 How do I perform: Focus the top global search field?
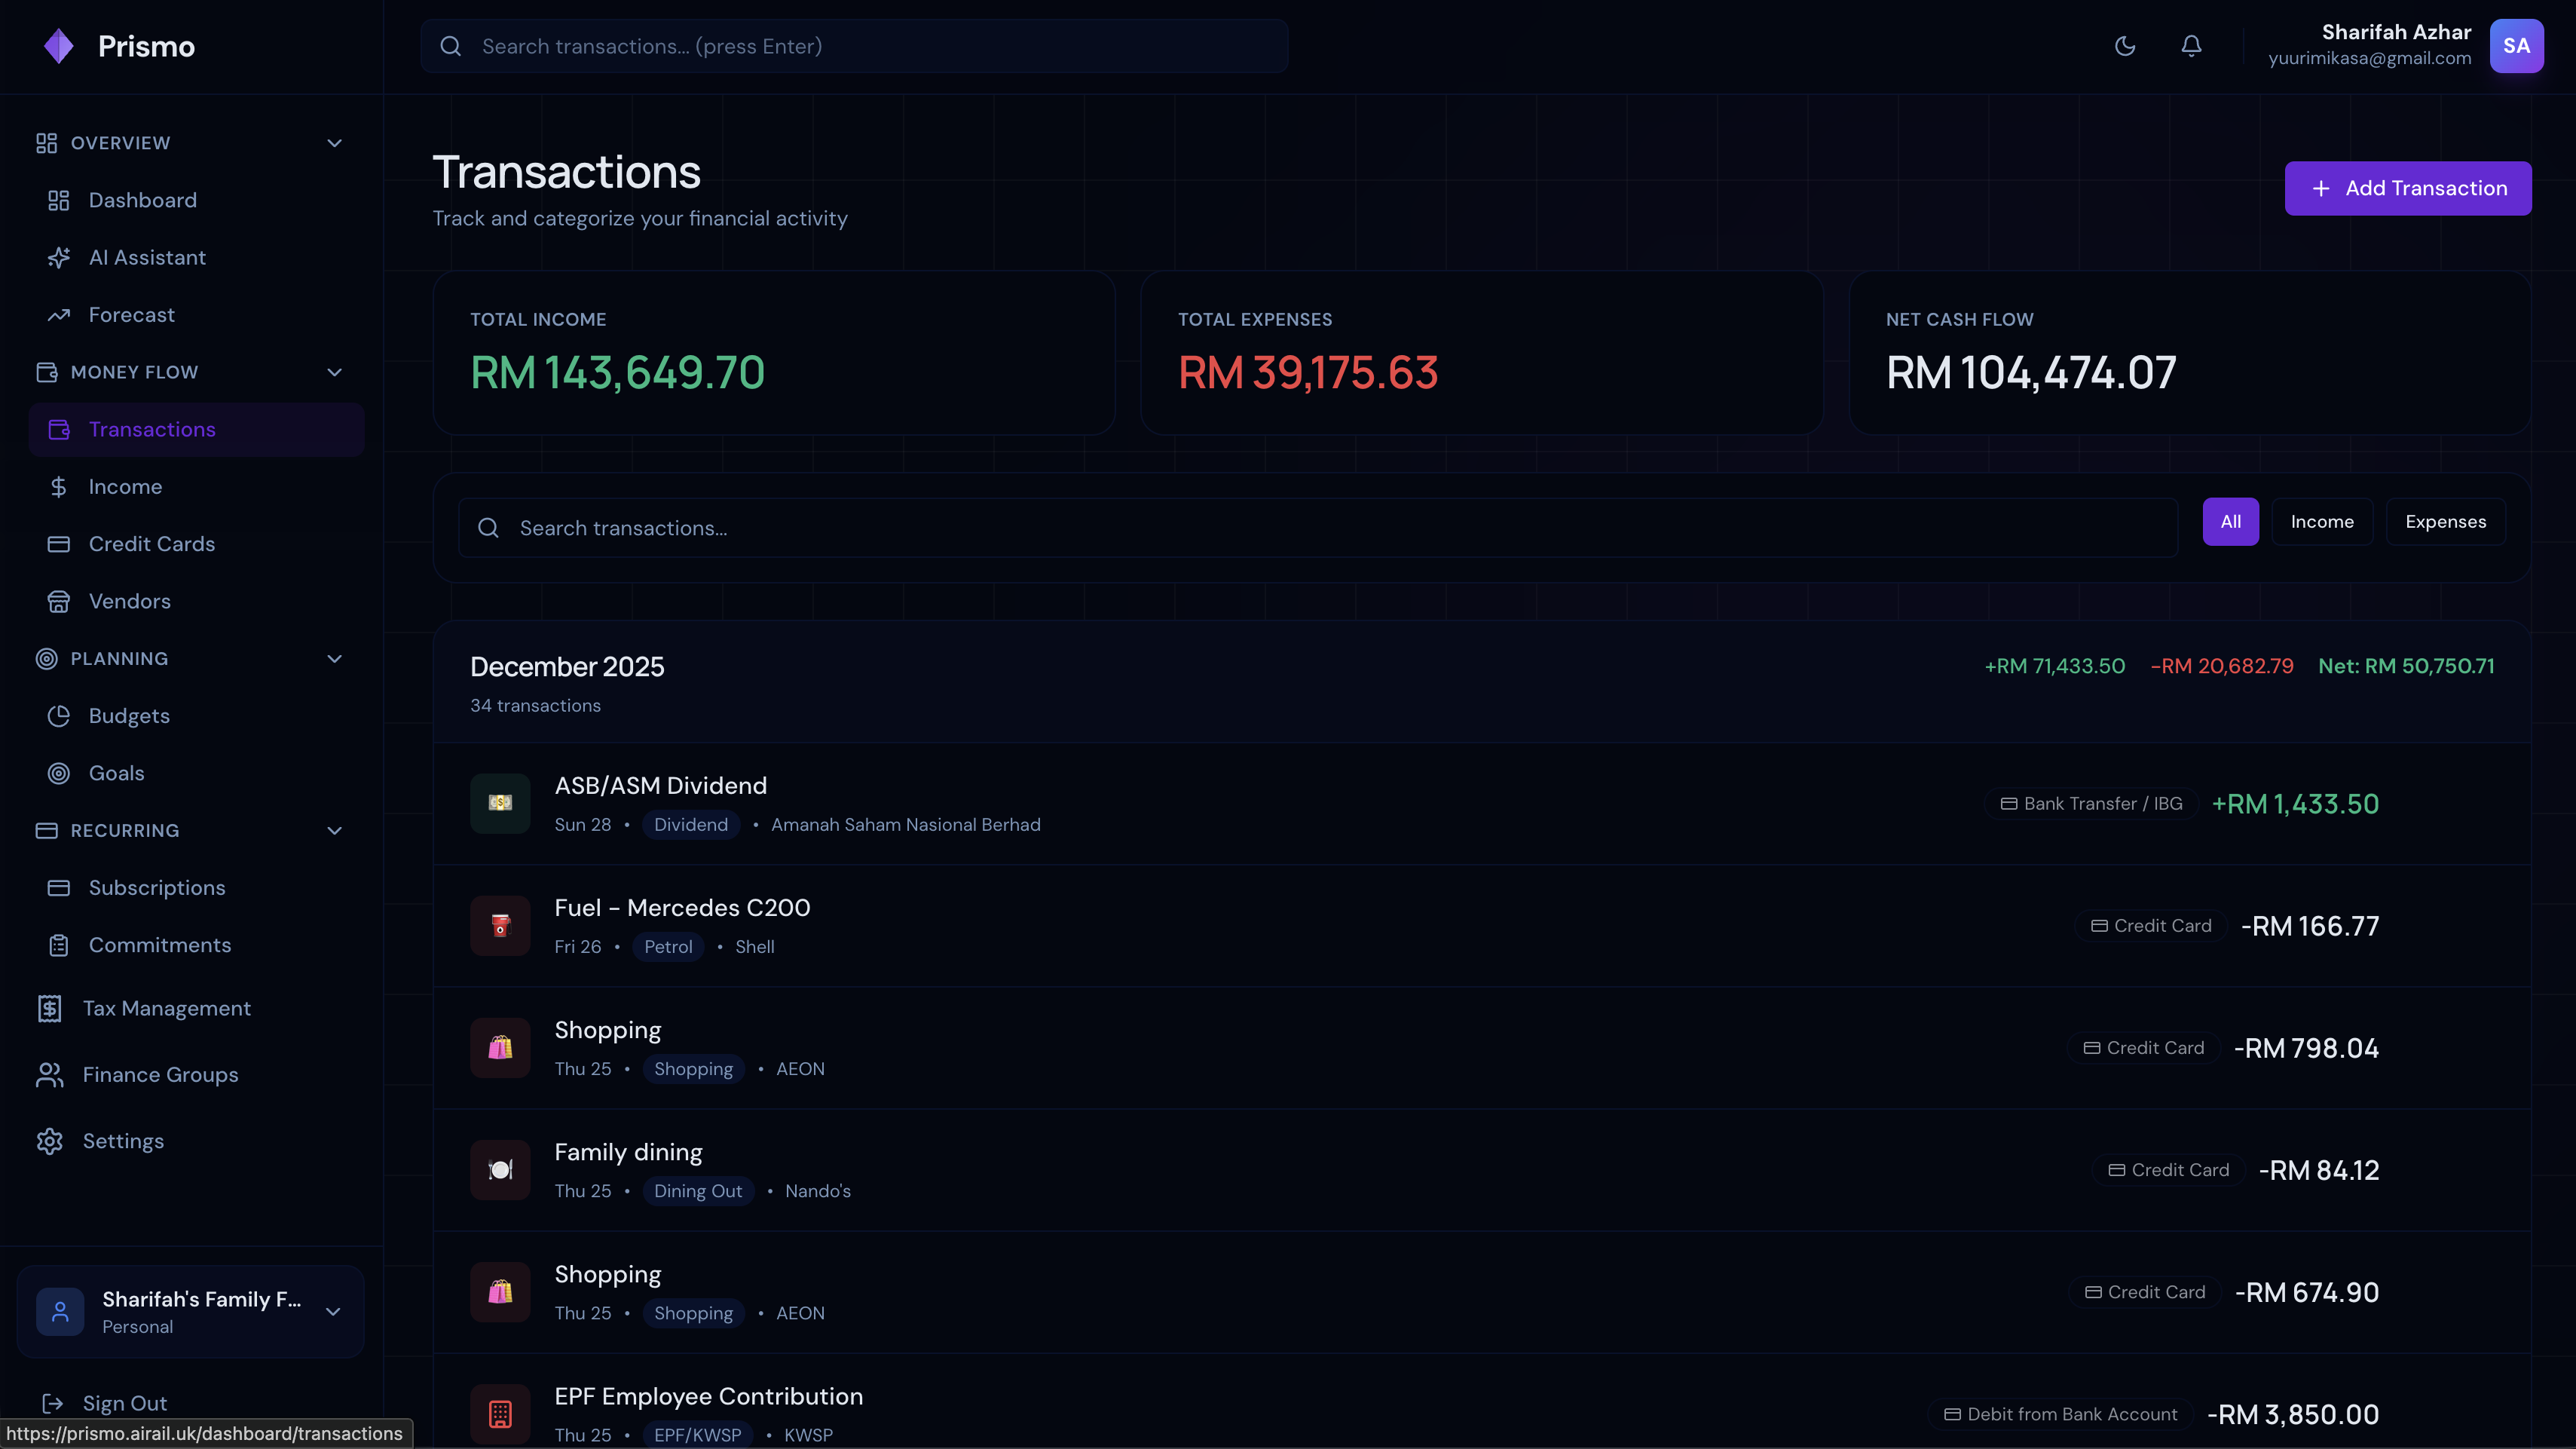(x=854, y=46)
